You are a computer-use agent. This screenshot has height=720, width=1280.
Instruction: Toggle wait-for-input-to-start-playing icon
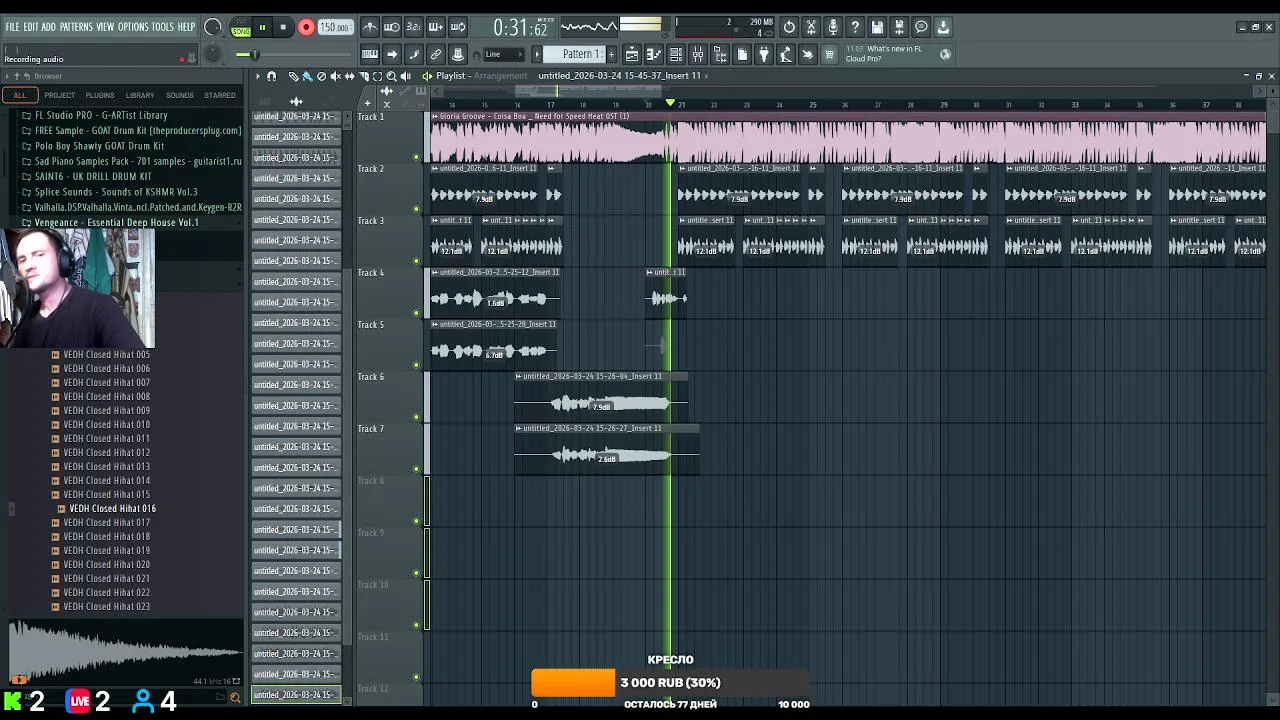pos(392,27)
